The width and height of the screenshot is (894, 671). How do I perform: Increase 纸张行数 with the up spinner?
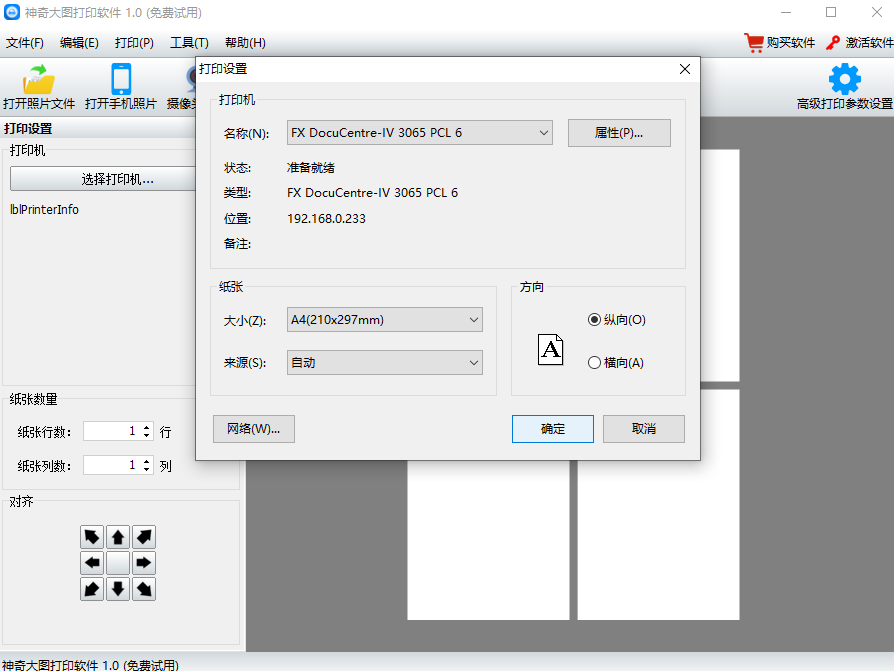(x=147, y=426)
